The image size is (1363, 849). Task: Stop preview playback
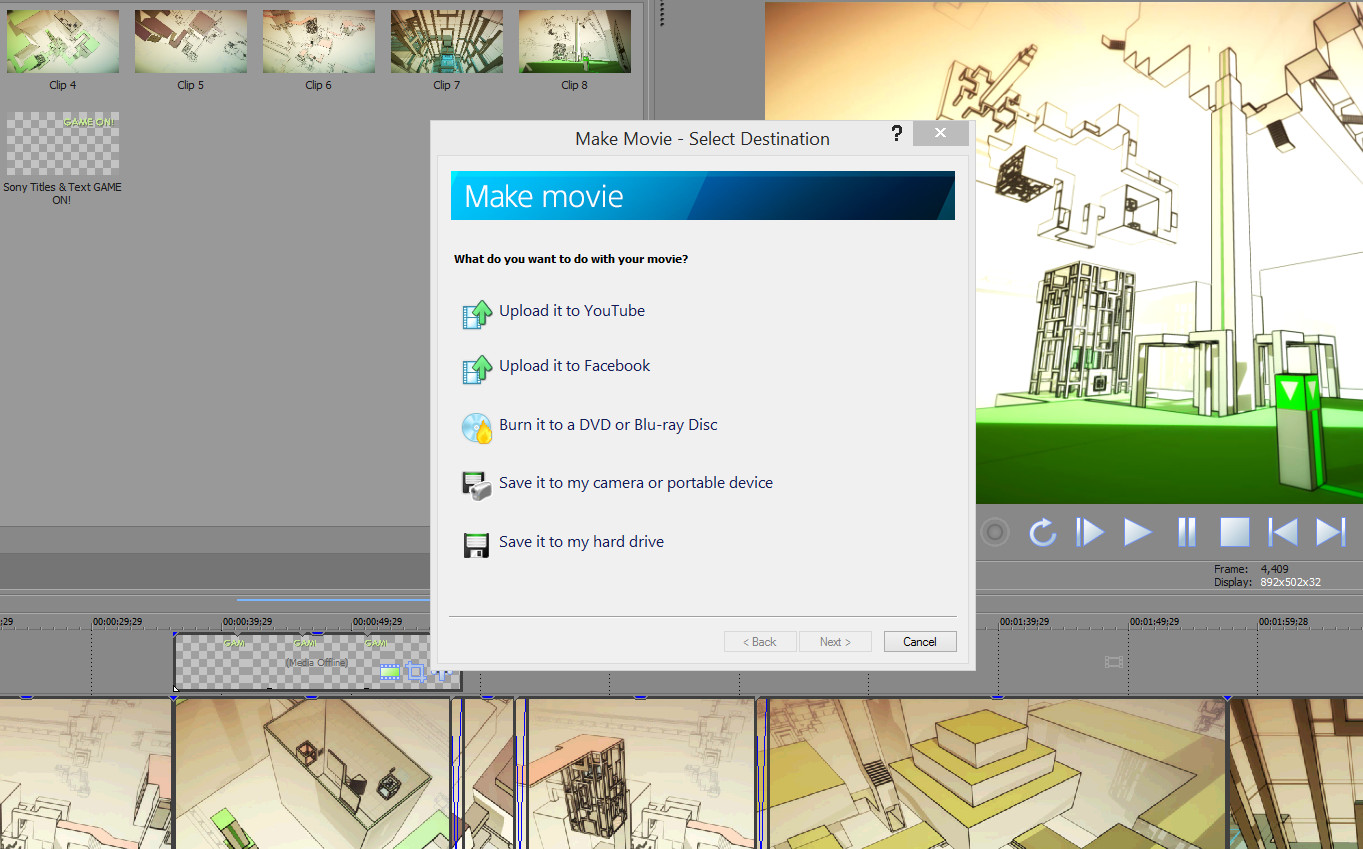coord(1234,532)
